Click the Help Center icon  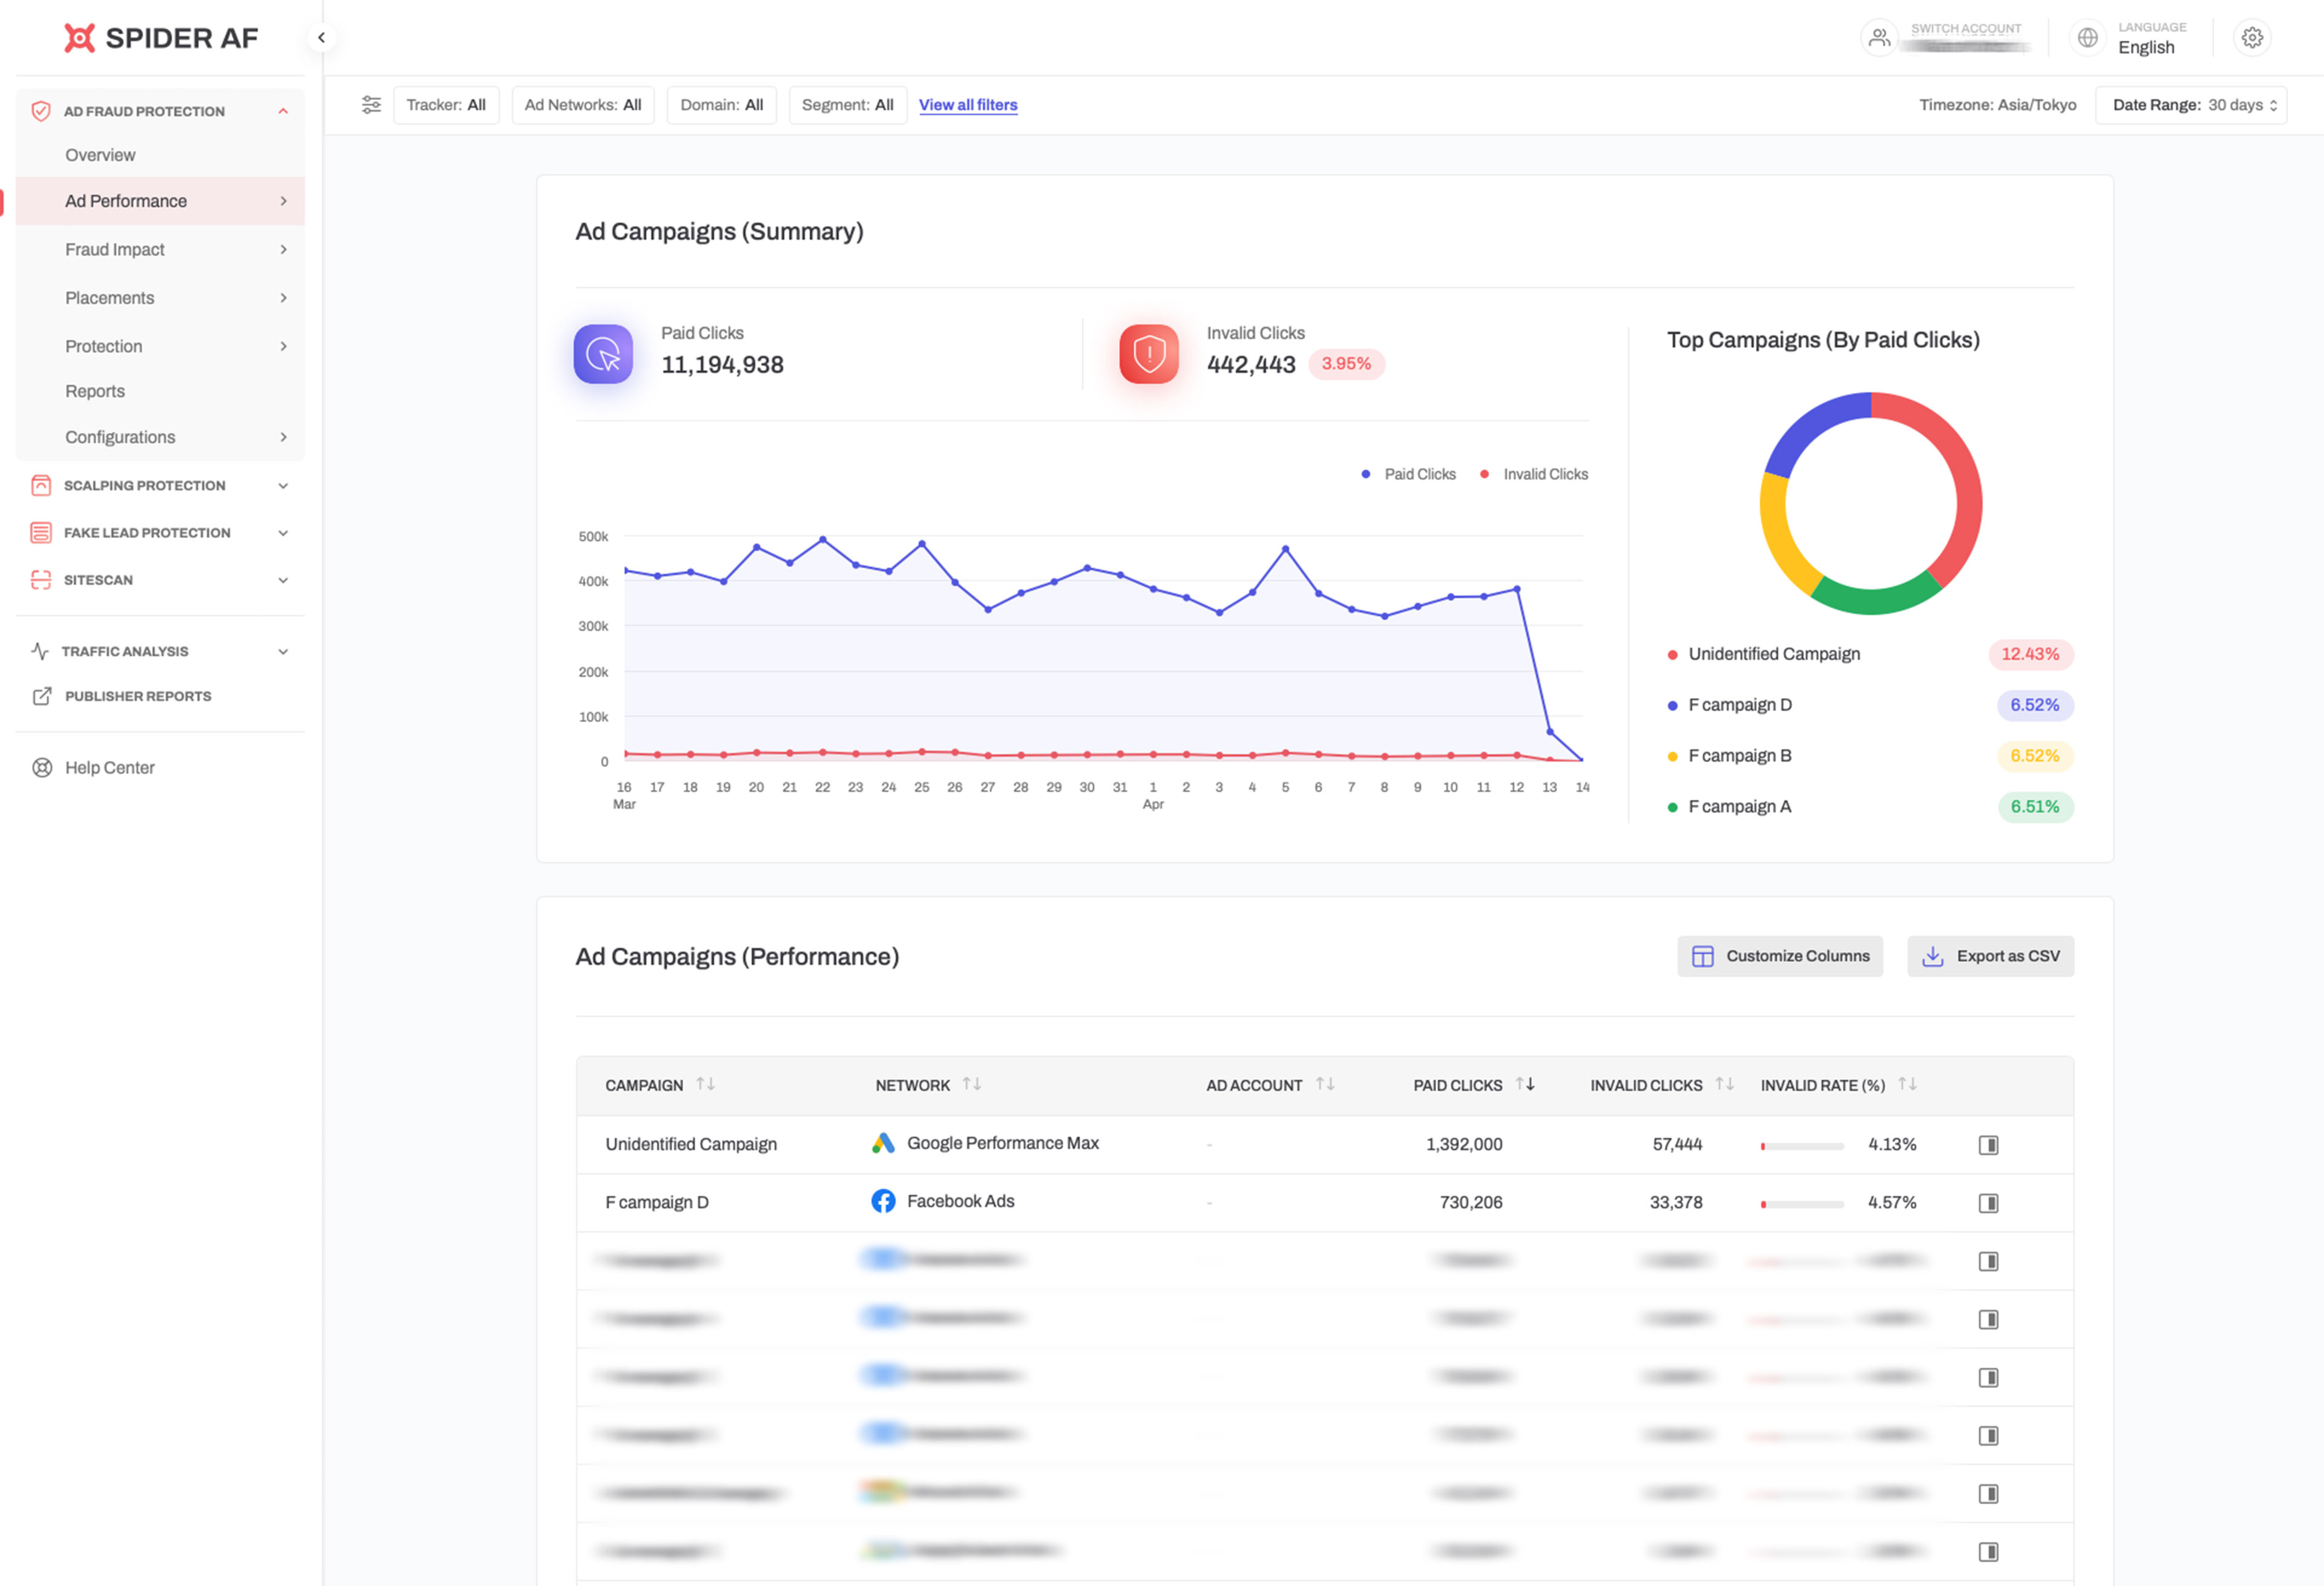43,767
